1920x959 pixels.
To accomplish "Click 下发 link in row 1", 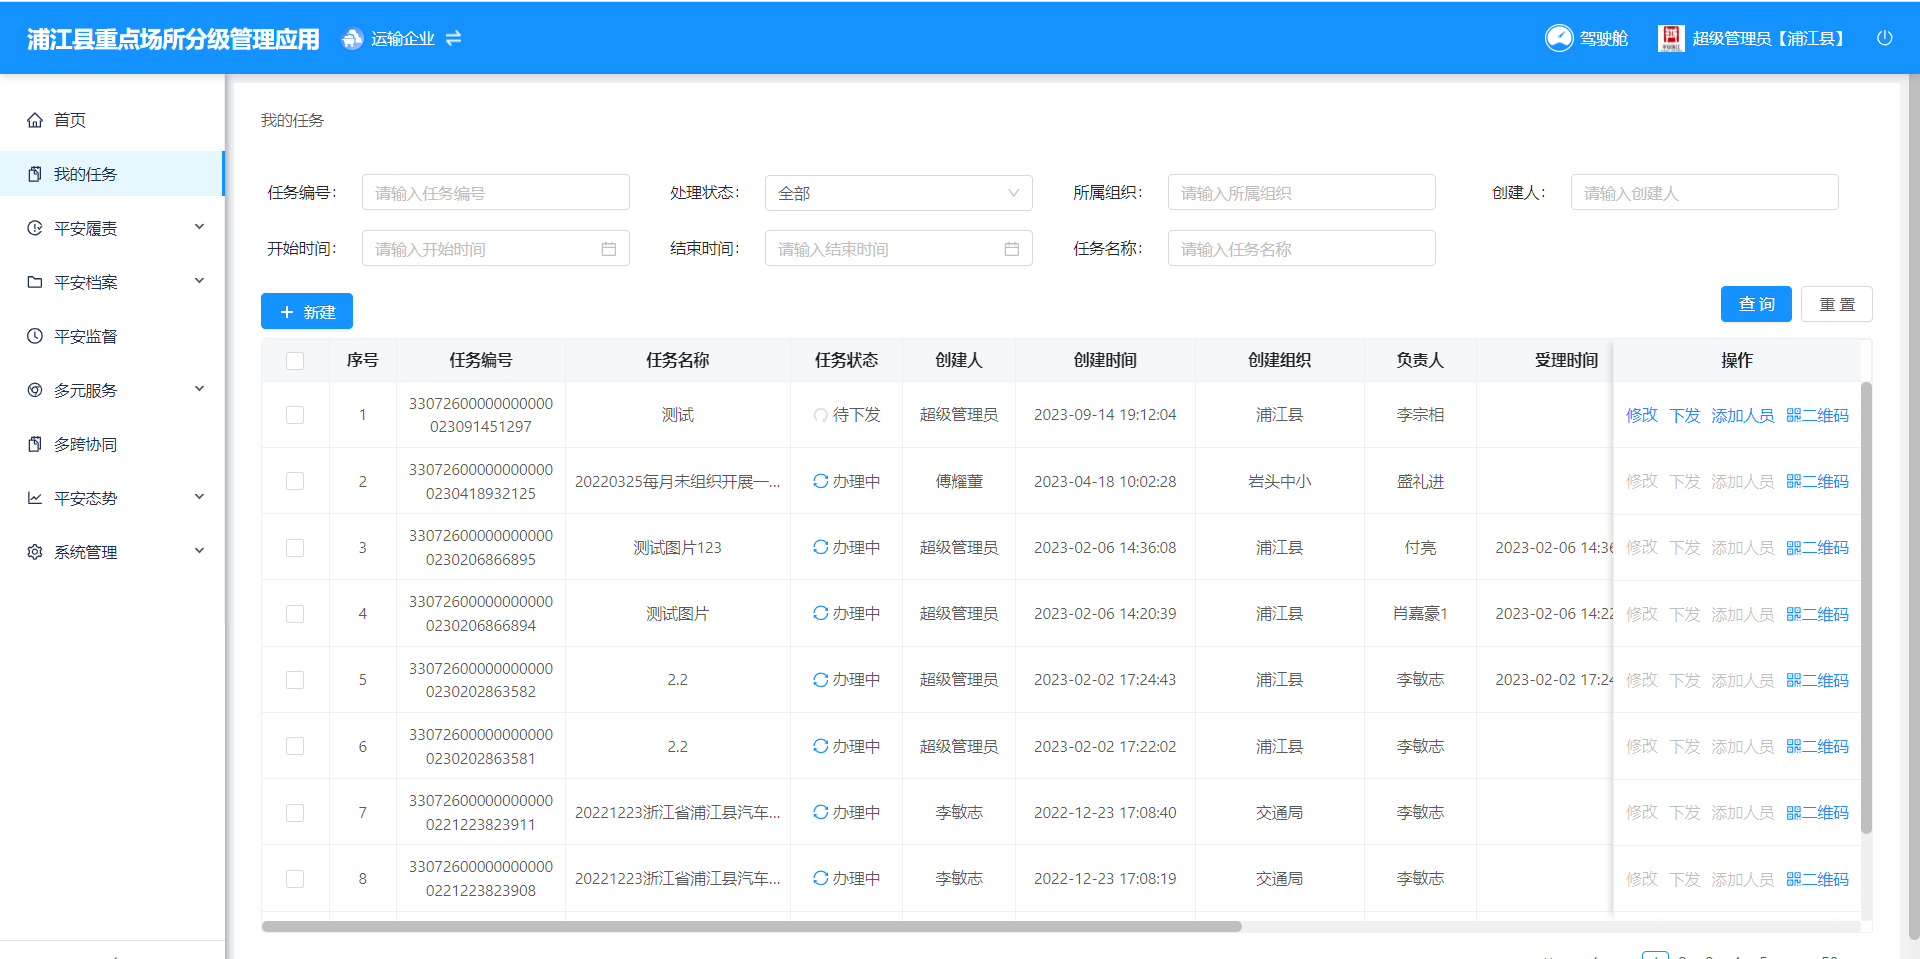I will coord(1685,415).
